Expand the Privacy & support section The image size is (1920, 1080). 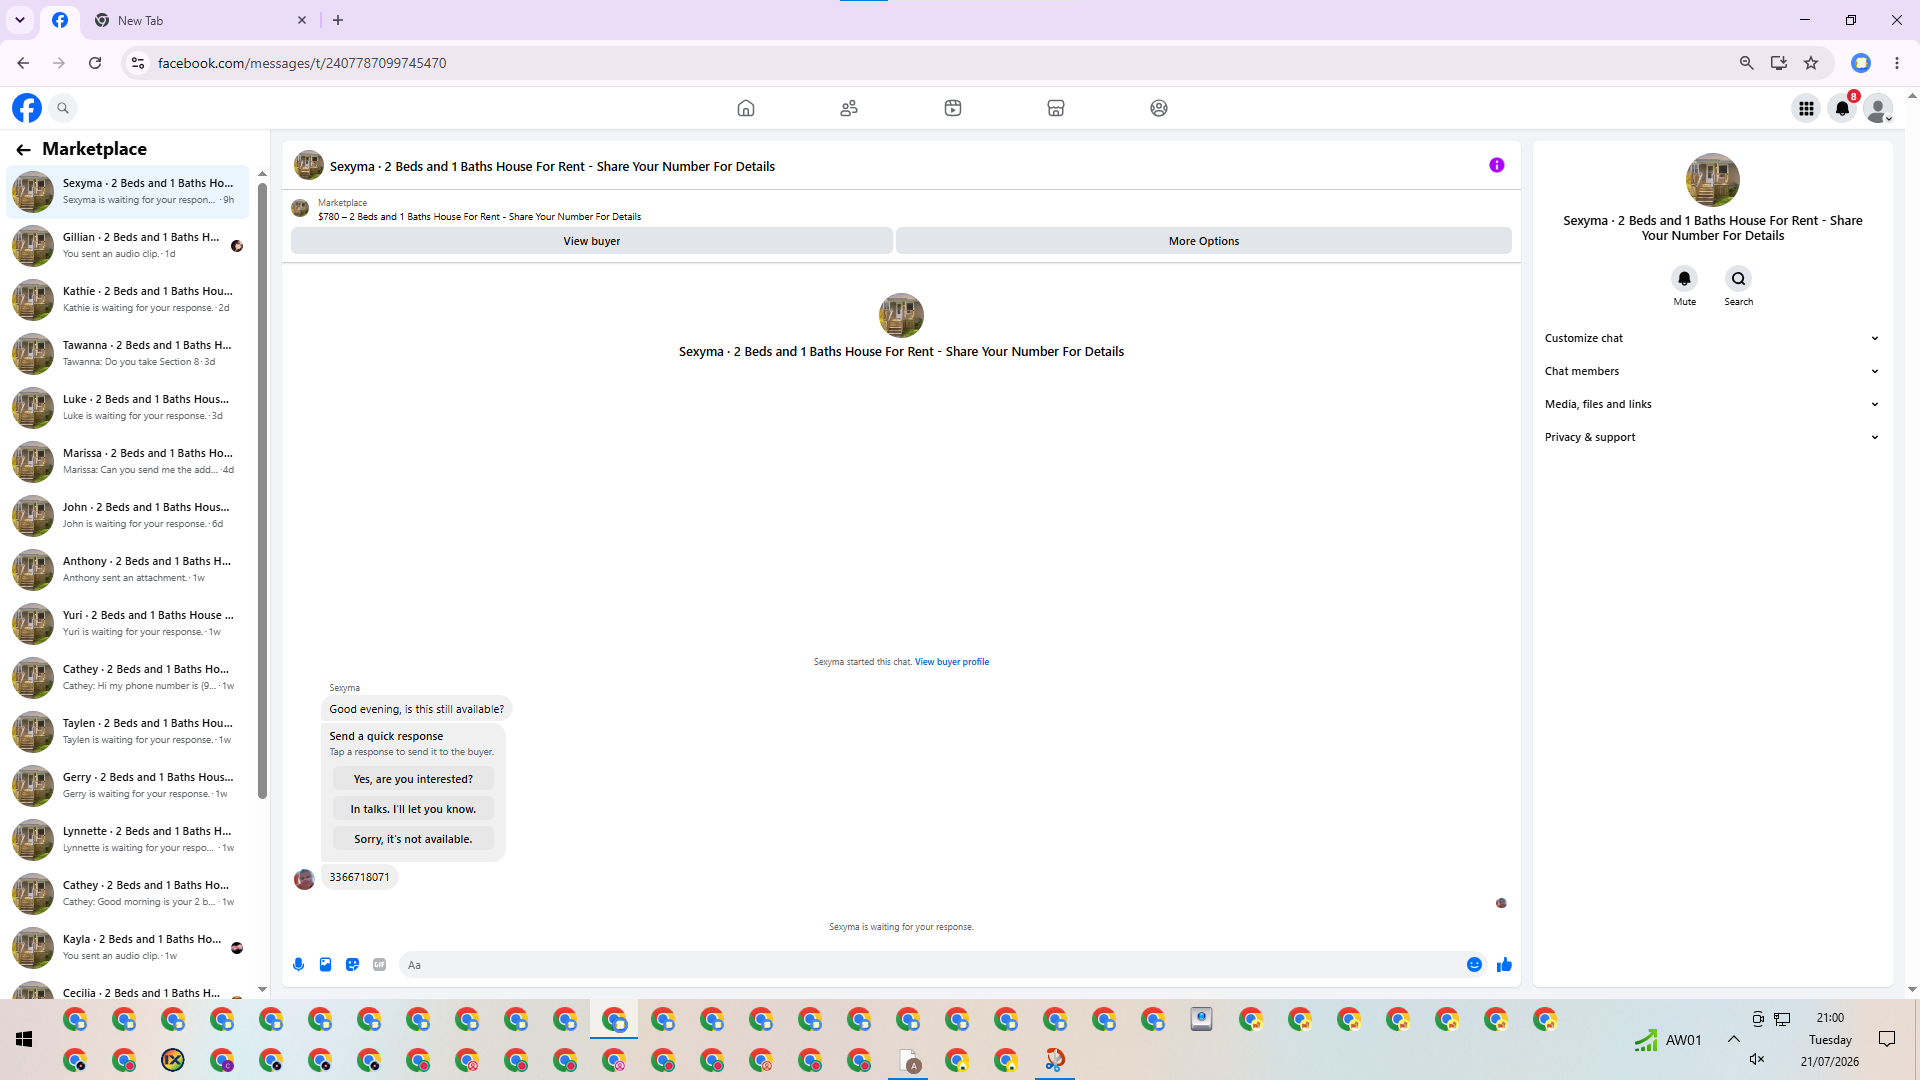(x=1712, y=437)
